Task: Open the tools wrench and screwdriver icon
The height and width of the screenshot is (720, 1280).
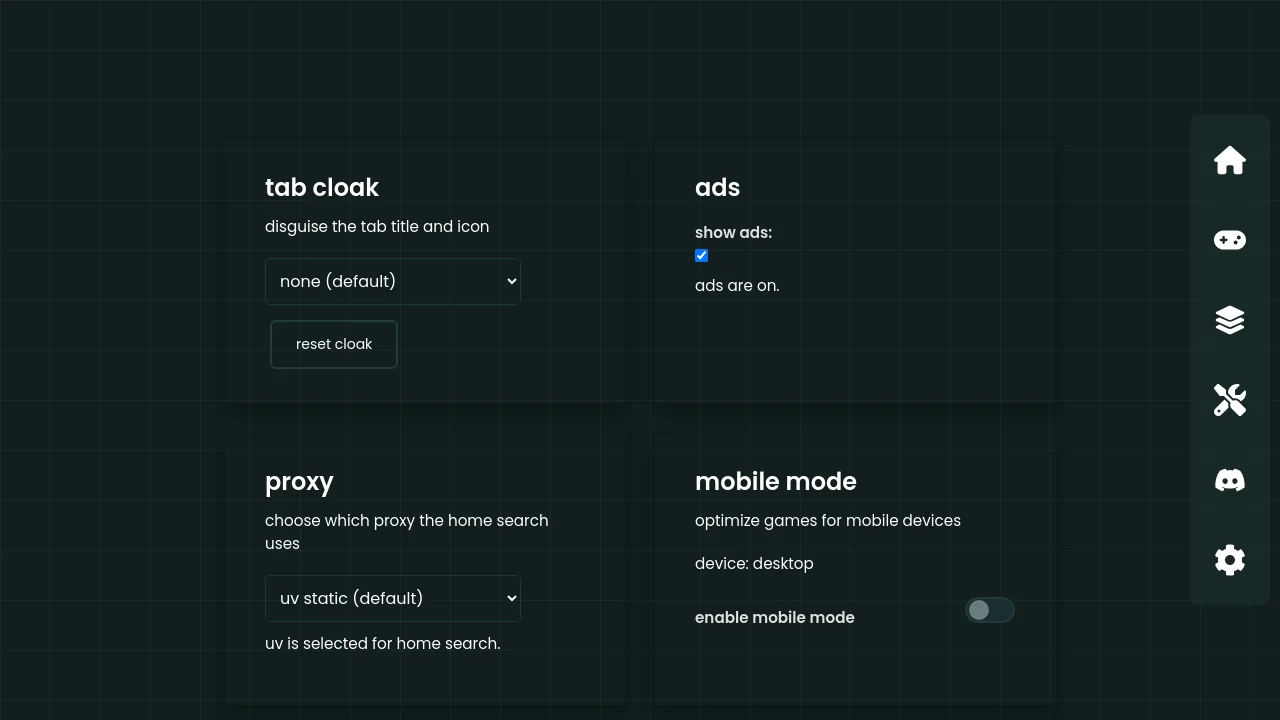Action: 1229,400
